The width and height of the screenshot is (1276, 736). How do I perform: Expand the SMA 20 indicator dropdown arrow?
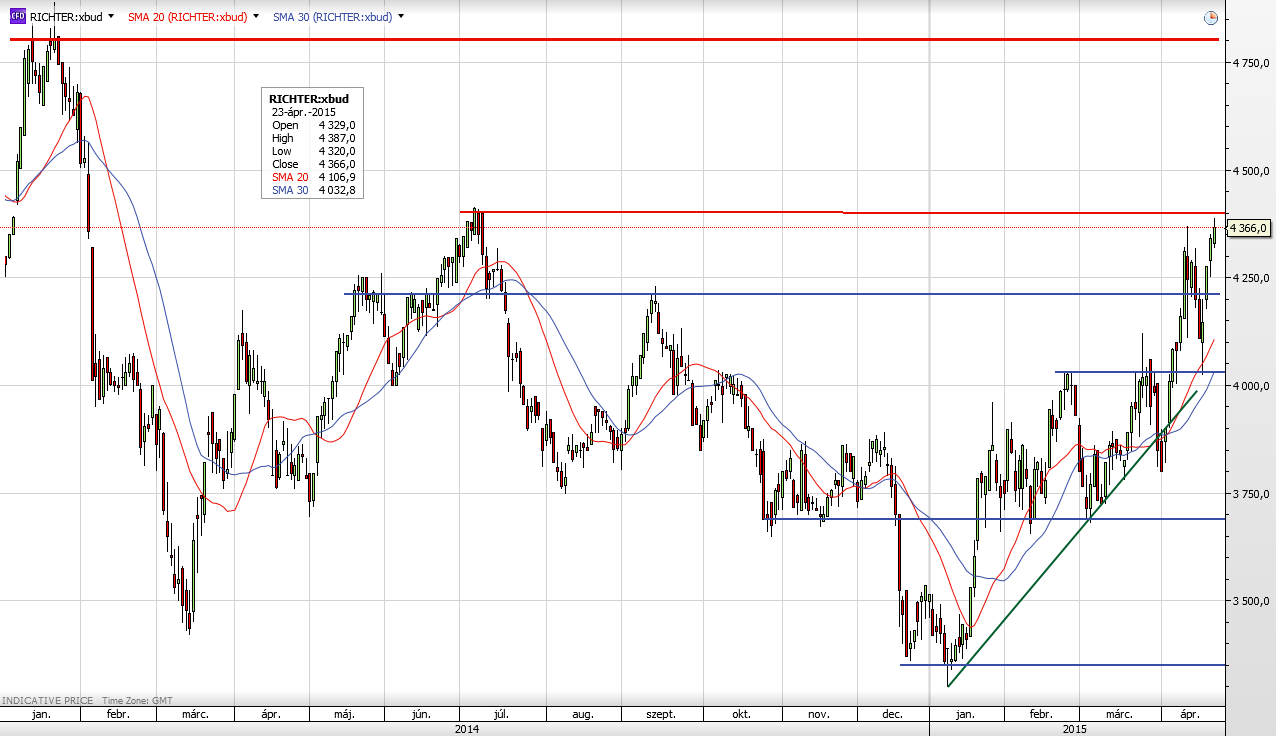[256, 17]
